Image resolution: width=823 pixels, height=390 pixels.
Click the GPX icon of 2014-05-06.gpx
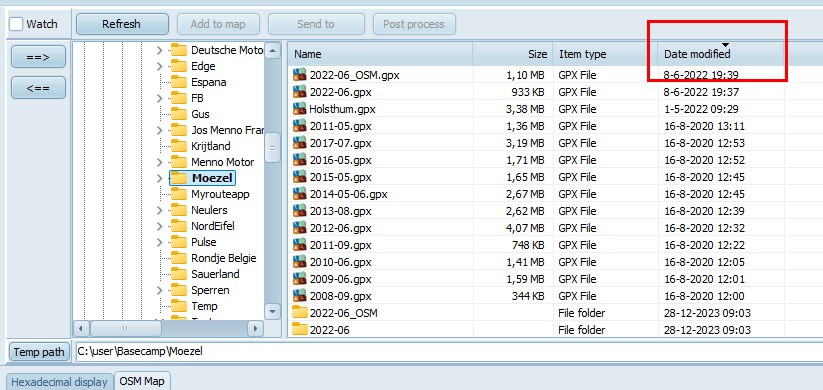pos(300,194)
